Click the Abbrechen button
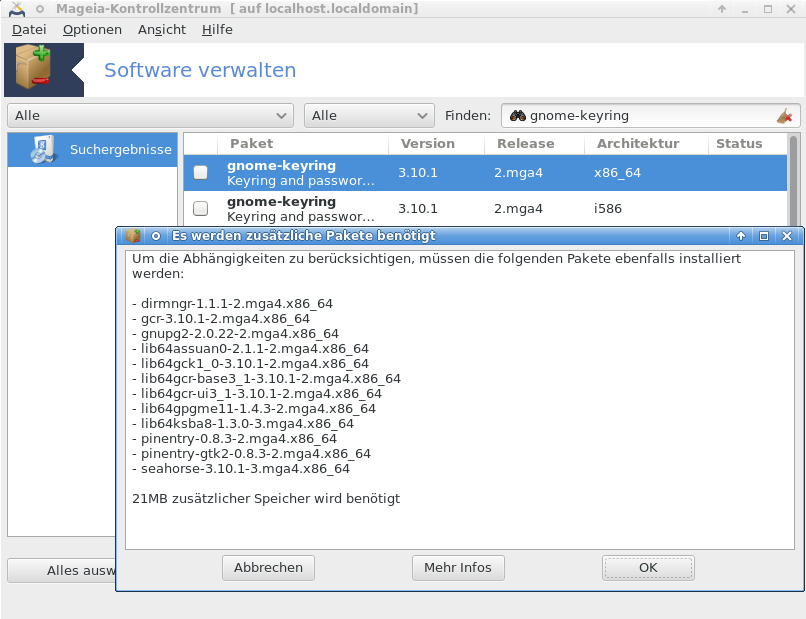This screenshot has height=619, width=806. (x=268, y=568)
